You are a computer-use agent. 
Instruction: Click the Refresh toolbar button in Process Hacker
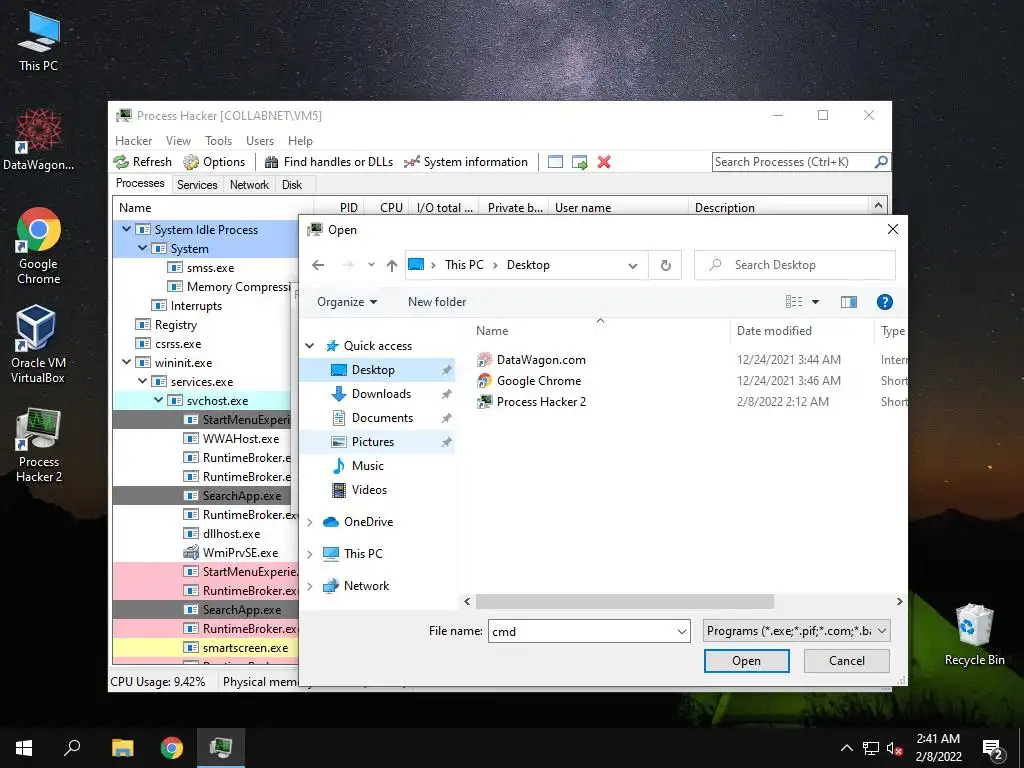point(142,162)
